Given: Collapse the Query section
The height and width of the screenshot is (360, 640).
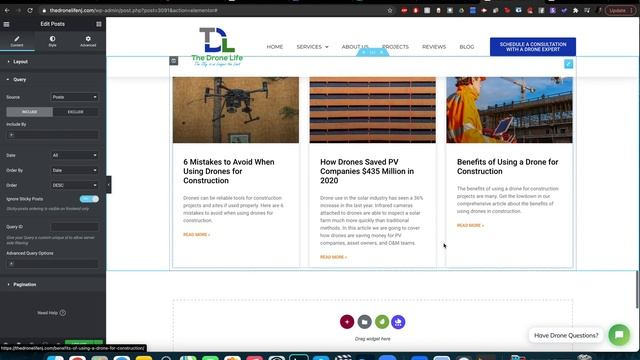Looking at the screenshot, I should coord(53,80).
